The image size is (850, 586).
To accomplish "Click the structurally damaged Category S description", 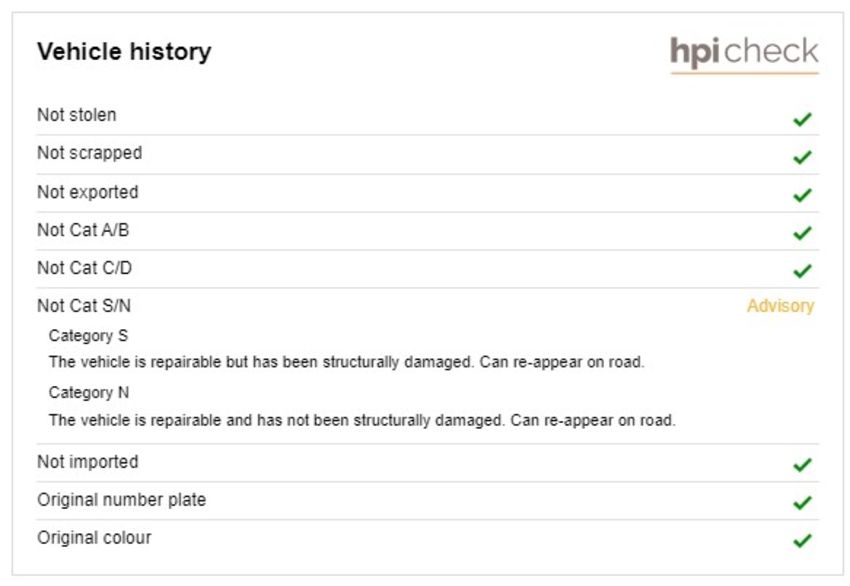I will 346,362.
